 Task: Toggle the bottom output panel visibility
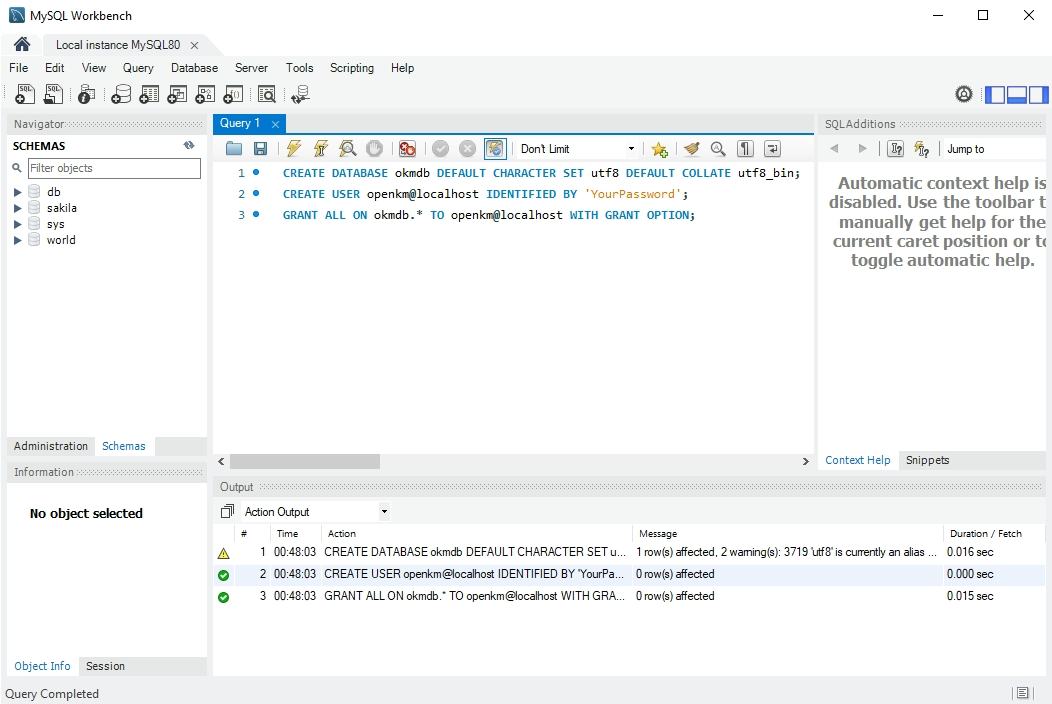click(1017, 95)
